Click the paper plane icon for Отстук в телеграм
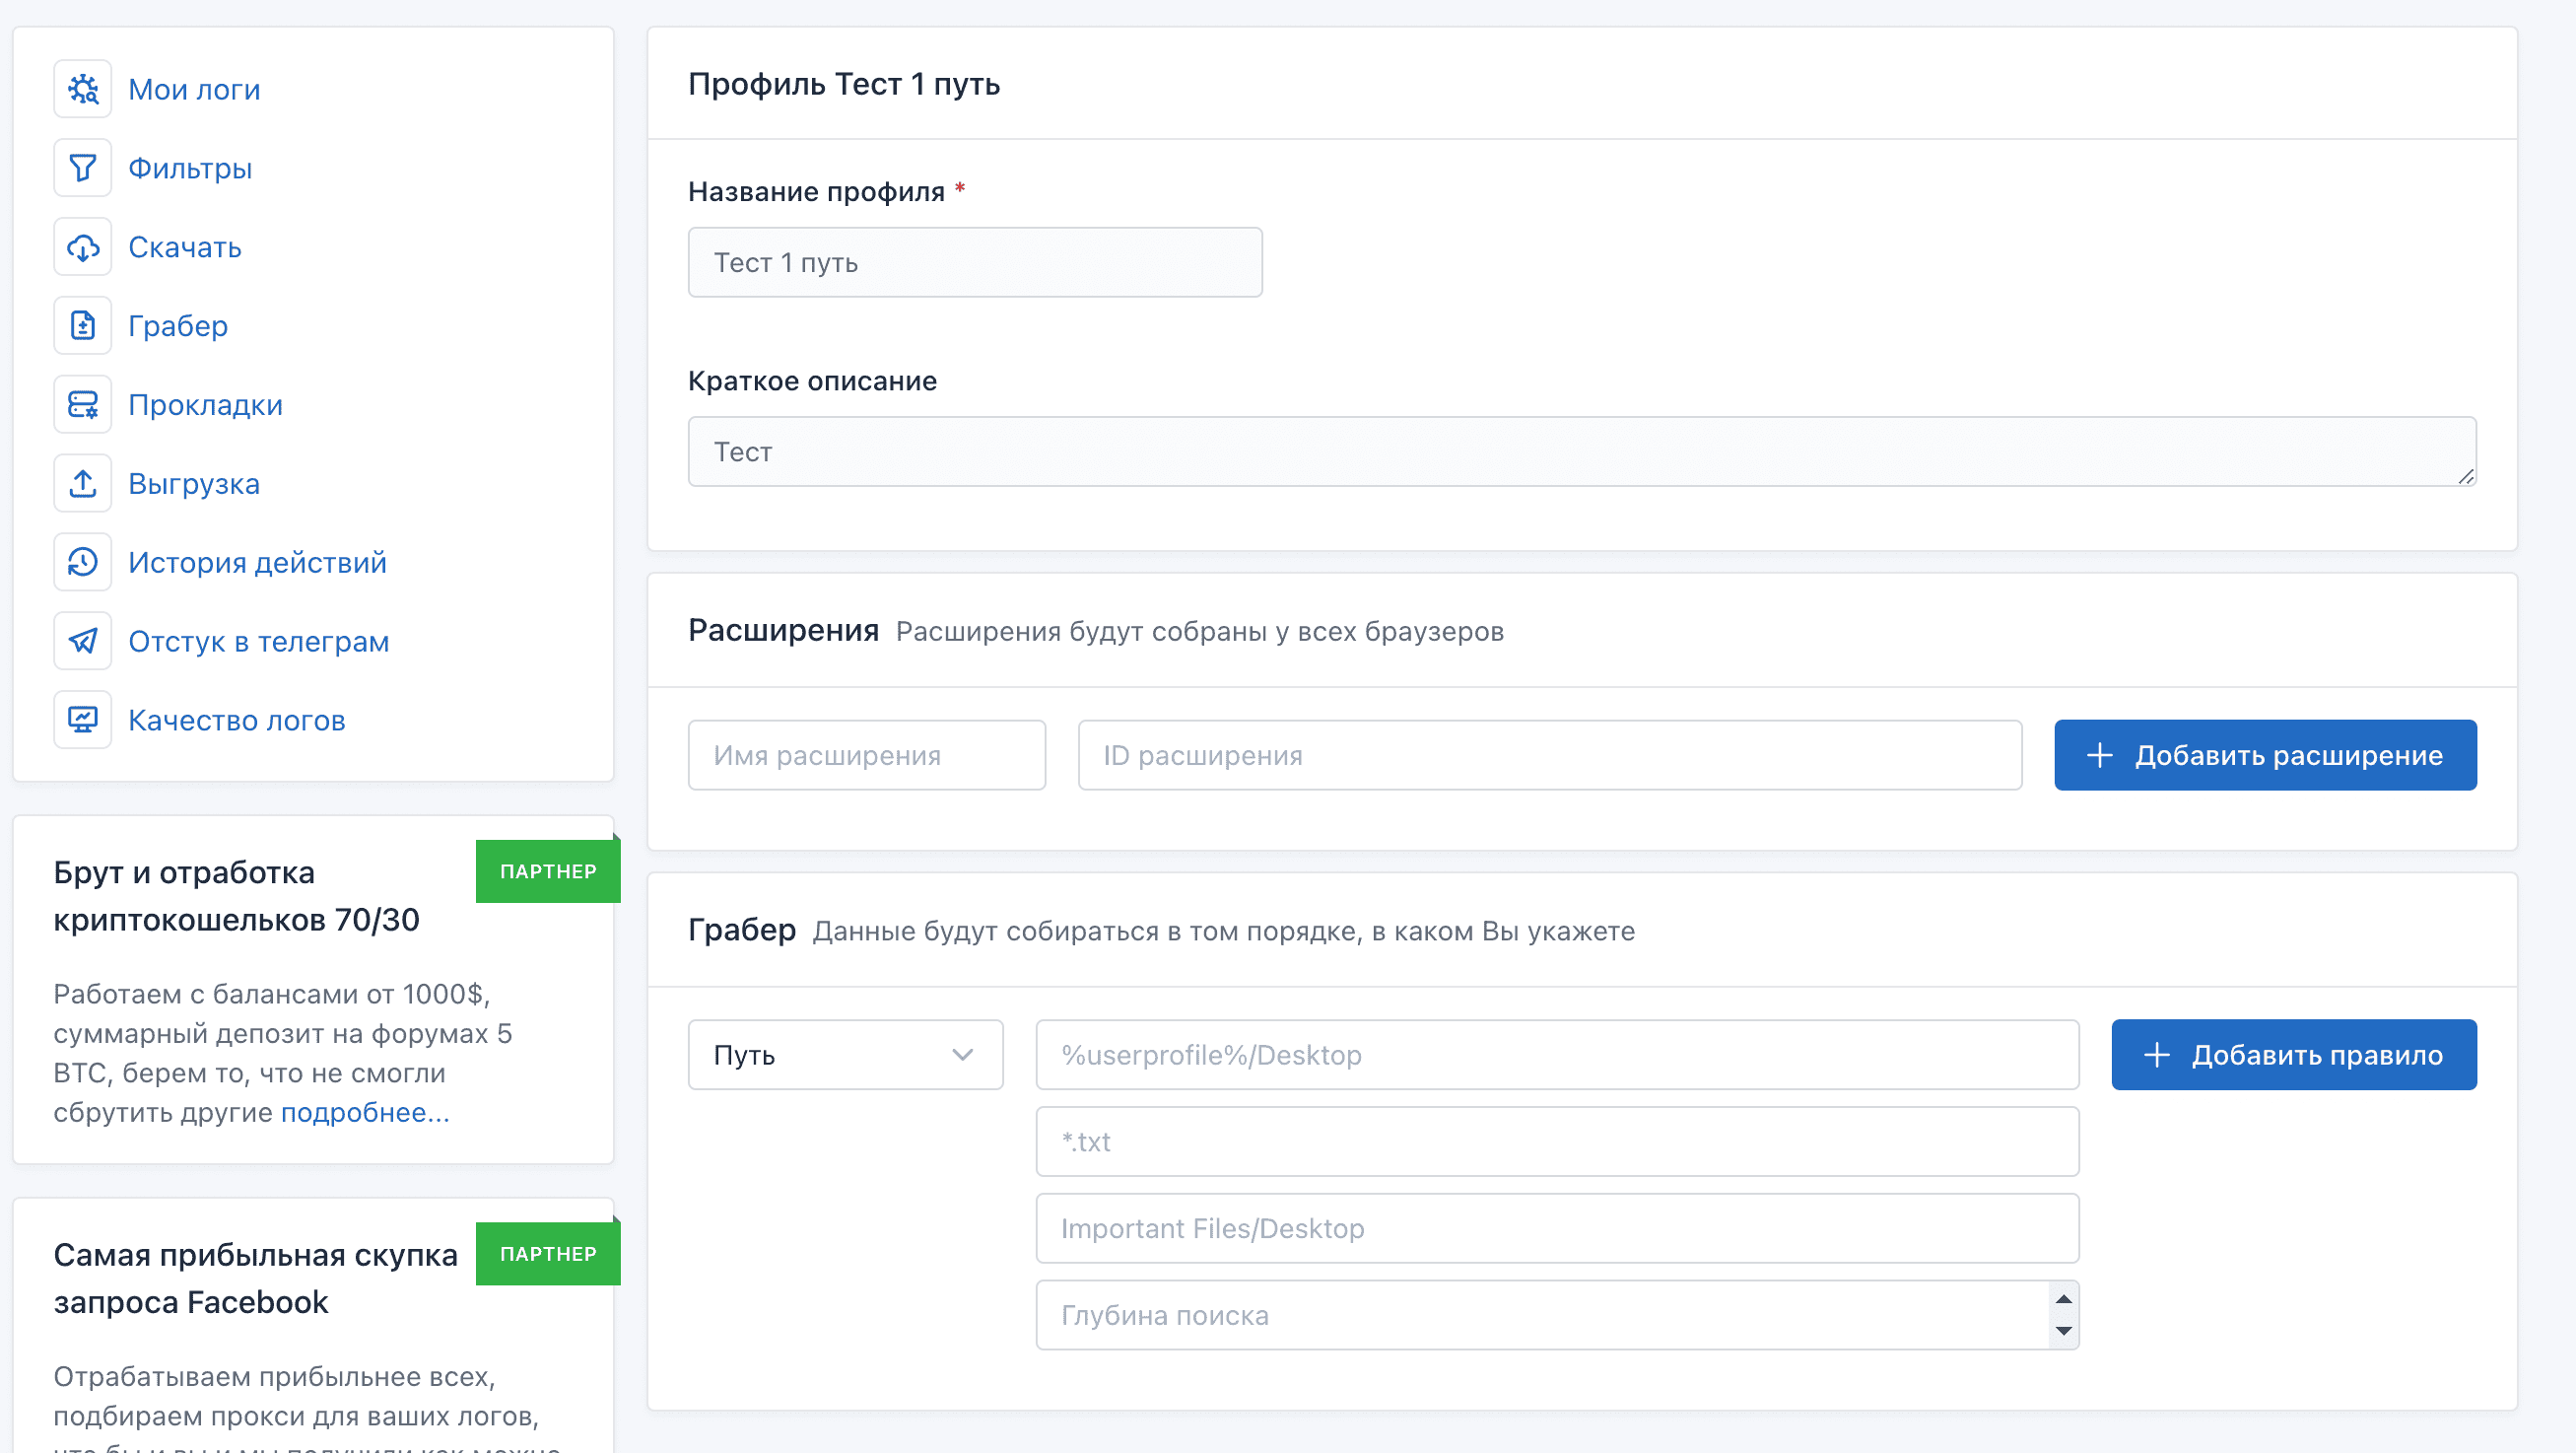This screenshot has width=2576, height=1453. pyautogui.click(x=83, y=641)
